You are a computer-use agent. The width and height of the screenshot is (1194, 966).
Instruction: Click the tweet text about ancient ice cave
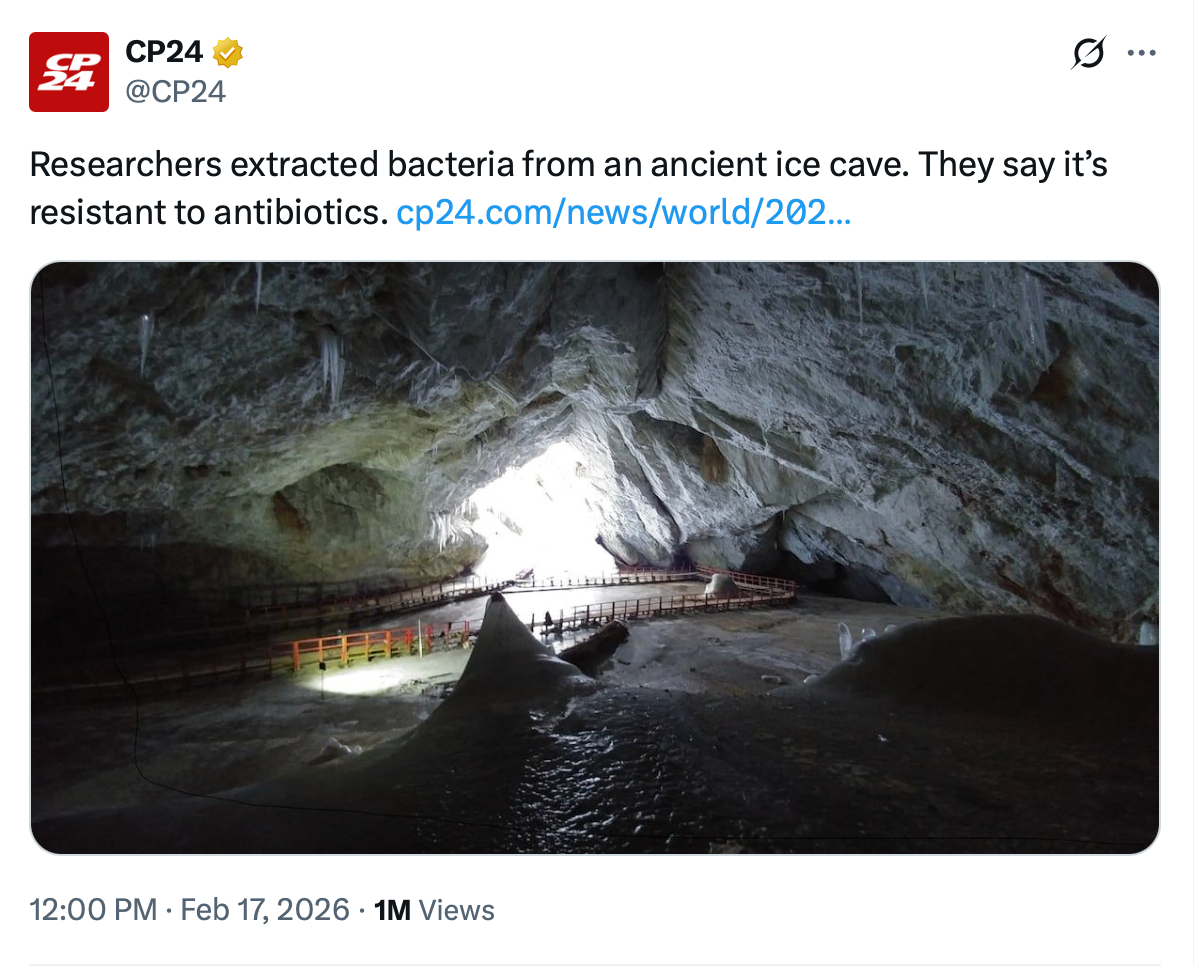568,165
